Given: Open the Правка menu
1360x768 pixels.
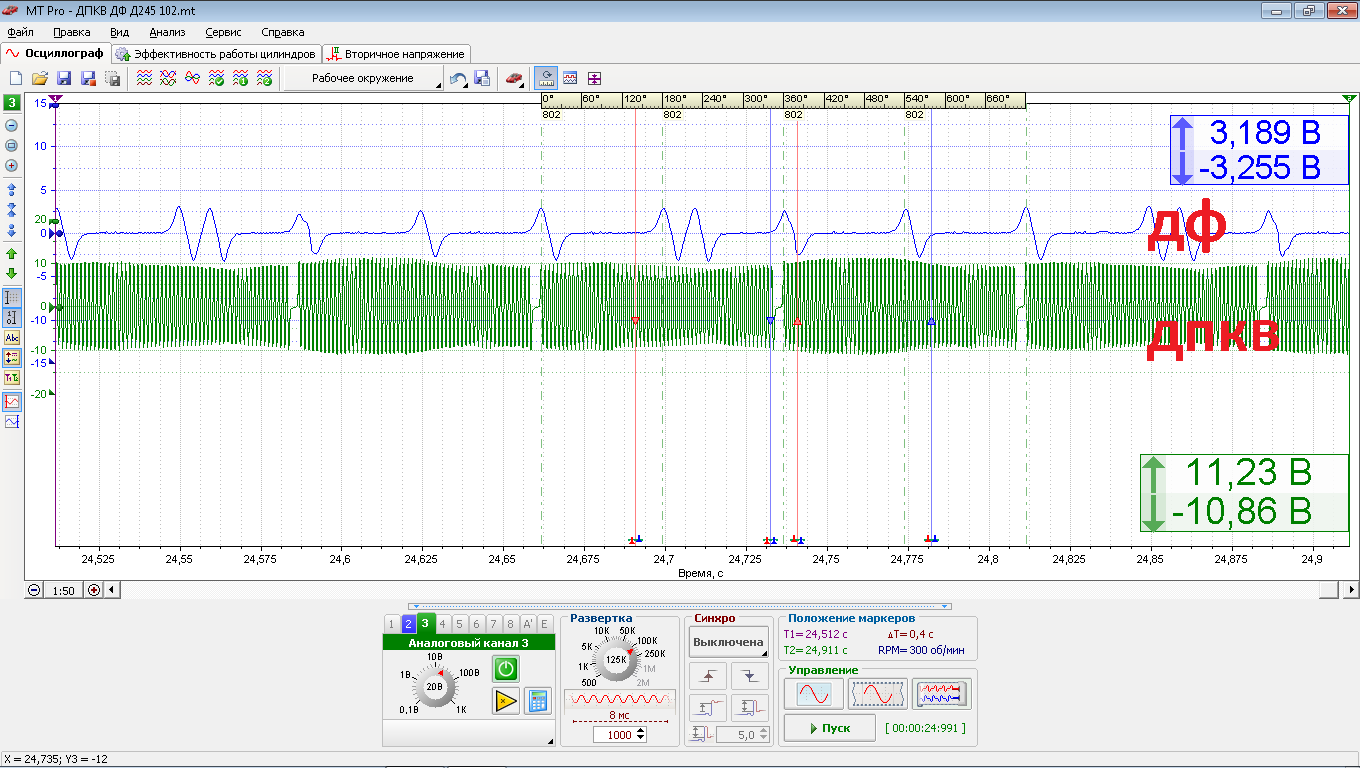Looking at the screenshot, I should coord(72,32).
